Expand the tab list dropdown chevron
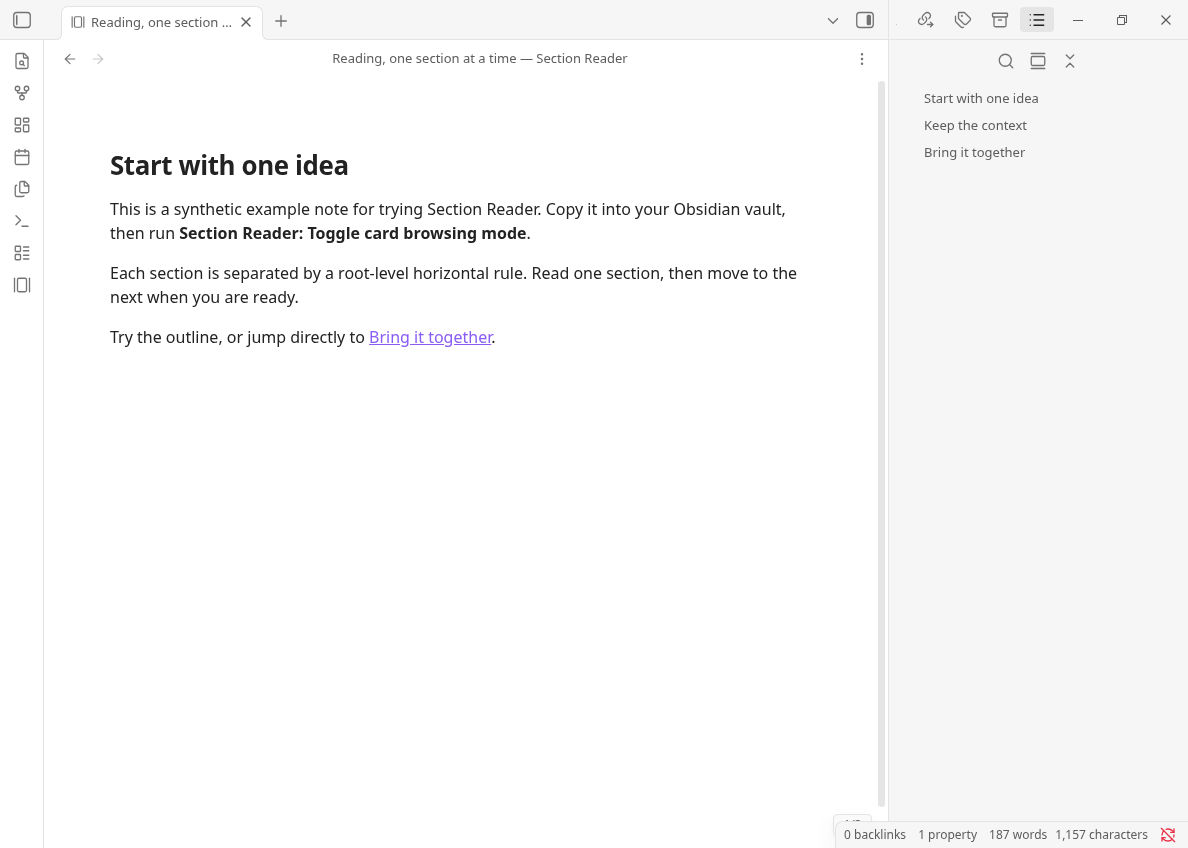This screenshot has height=848, width=1188. pos(833,20)
